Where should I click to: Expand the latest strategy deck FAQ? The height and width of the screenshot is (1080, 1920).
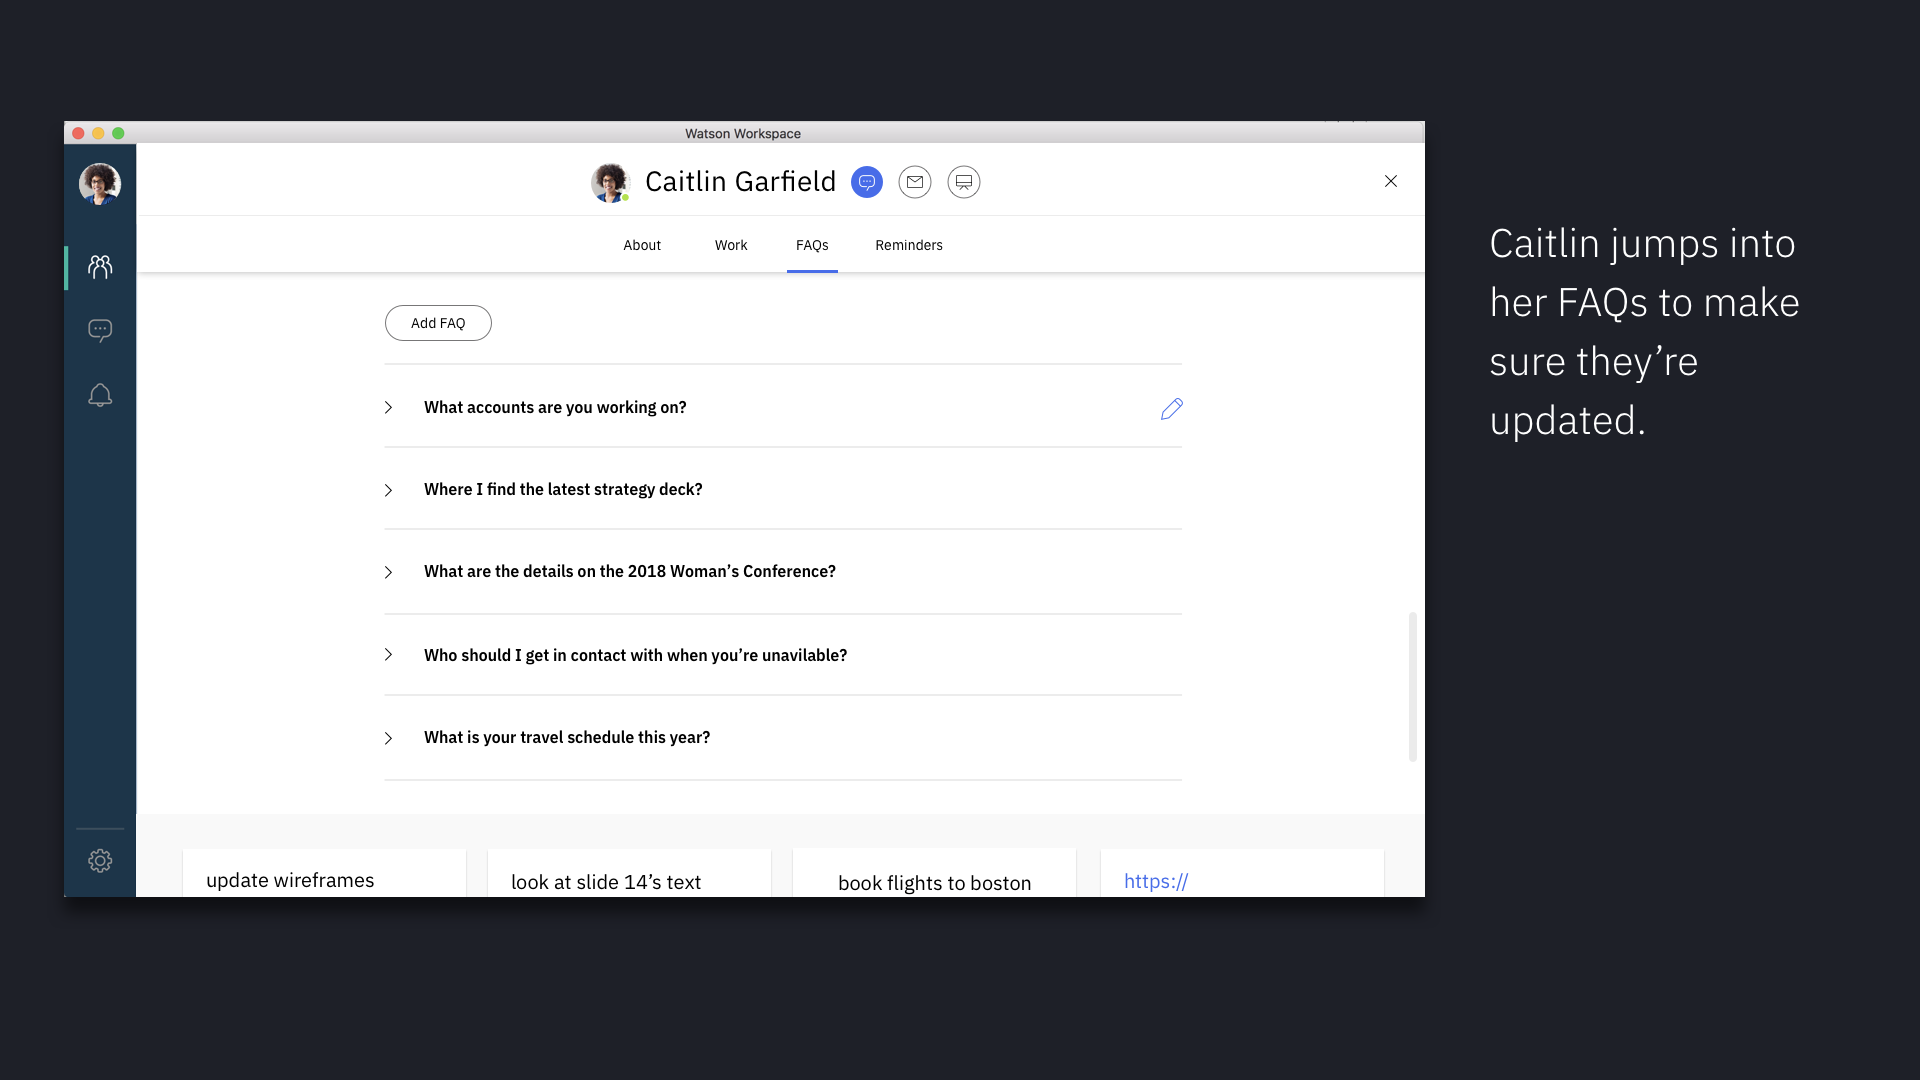(x=389, y=490)
